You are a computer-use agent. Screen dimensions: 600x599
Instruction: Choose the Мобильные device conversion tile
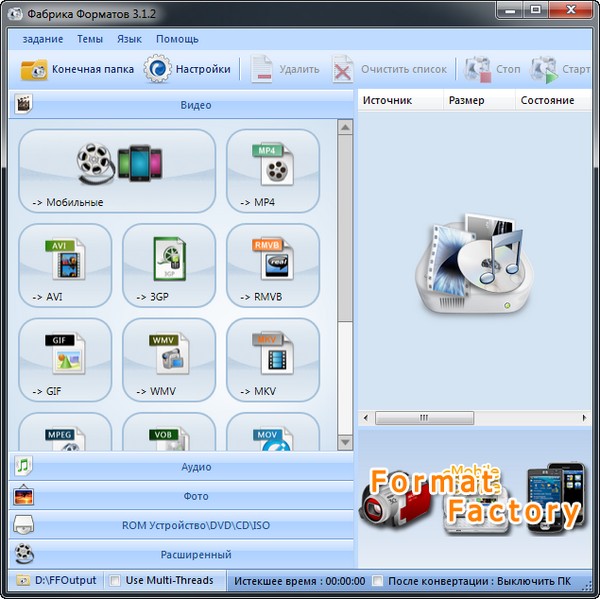117,171
